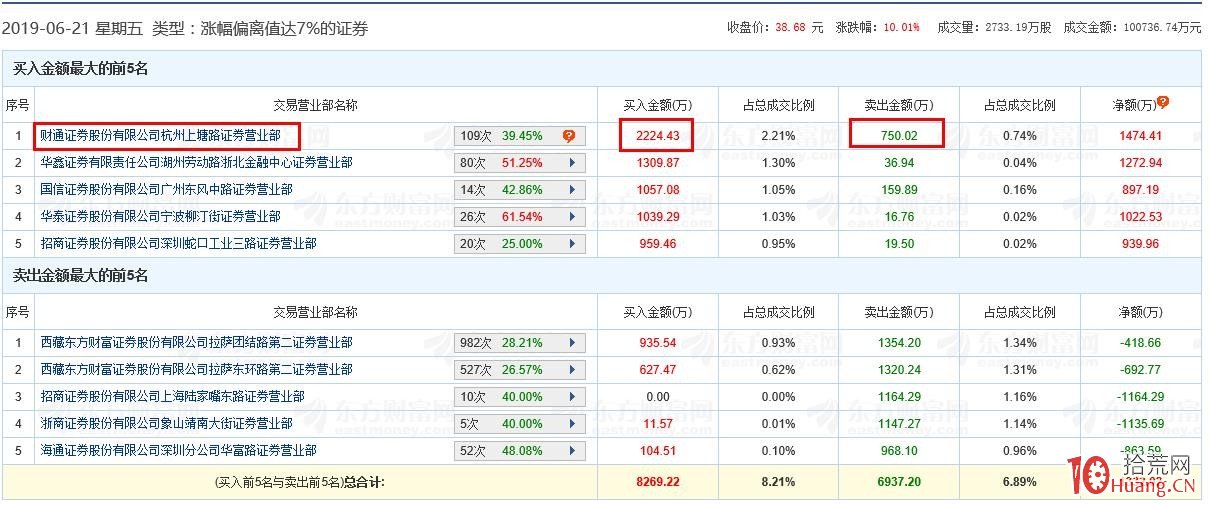Select the sell amount 750.02
This screenshot has height=505, width=1209.
[x=897, y=136]
